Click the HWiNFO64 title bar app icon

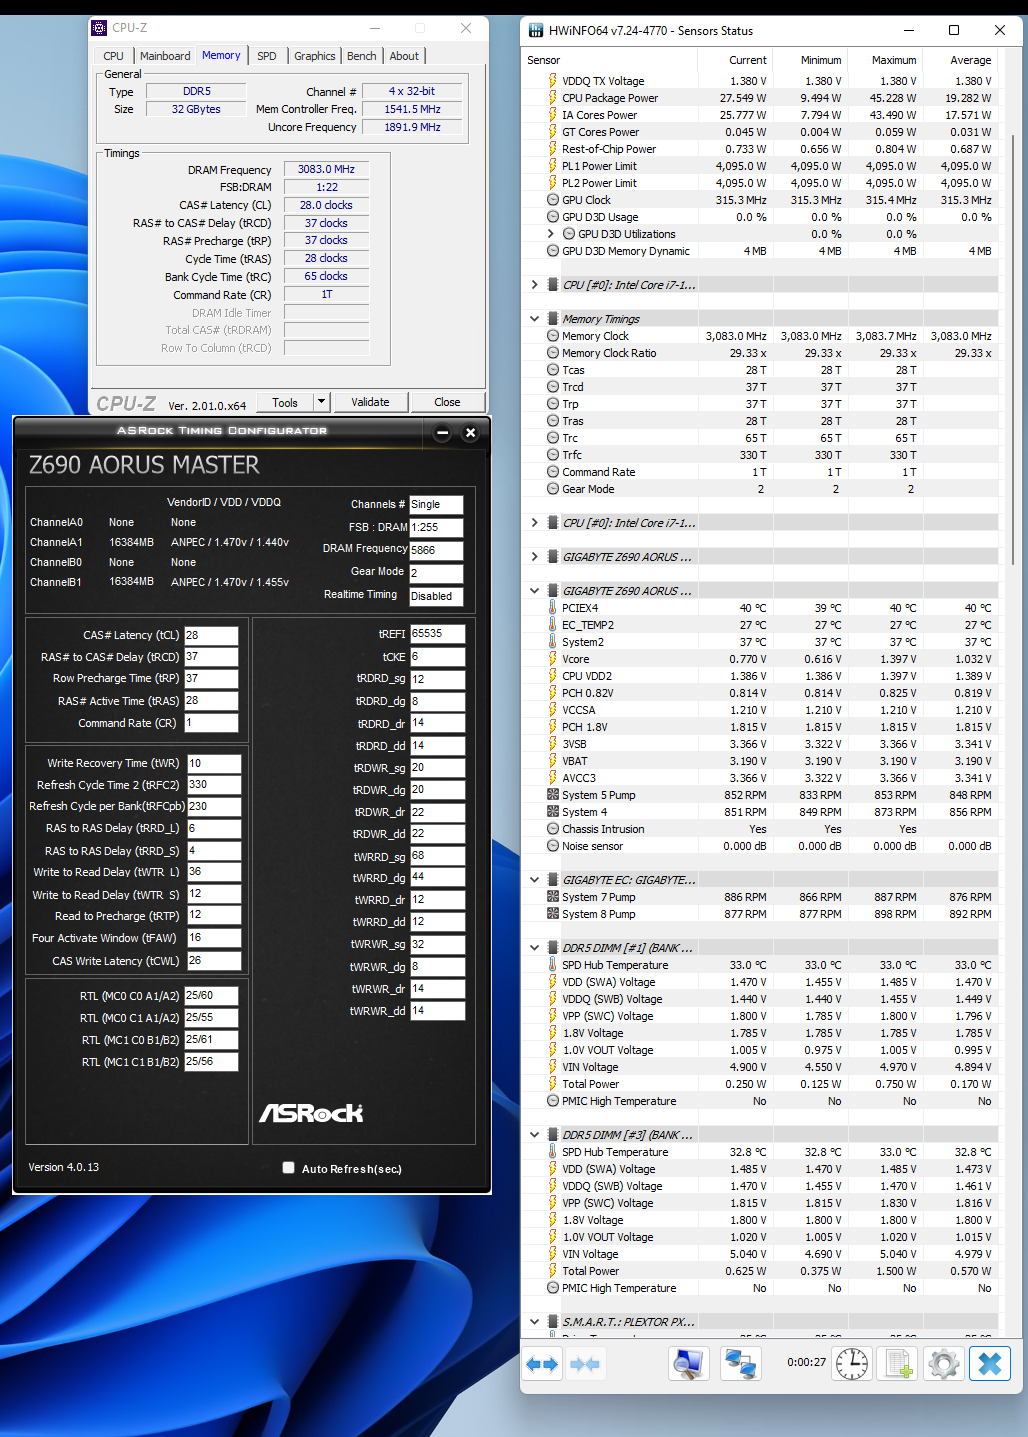click(536, 30)
